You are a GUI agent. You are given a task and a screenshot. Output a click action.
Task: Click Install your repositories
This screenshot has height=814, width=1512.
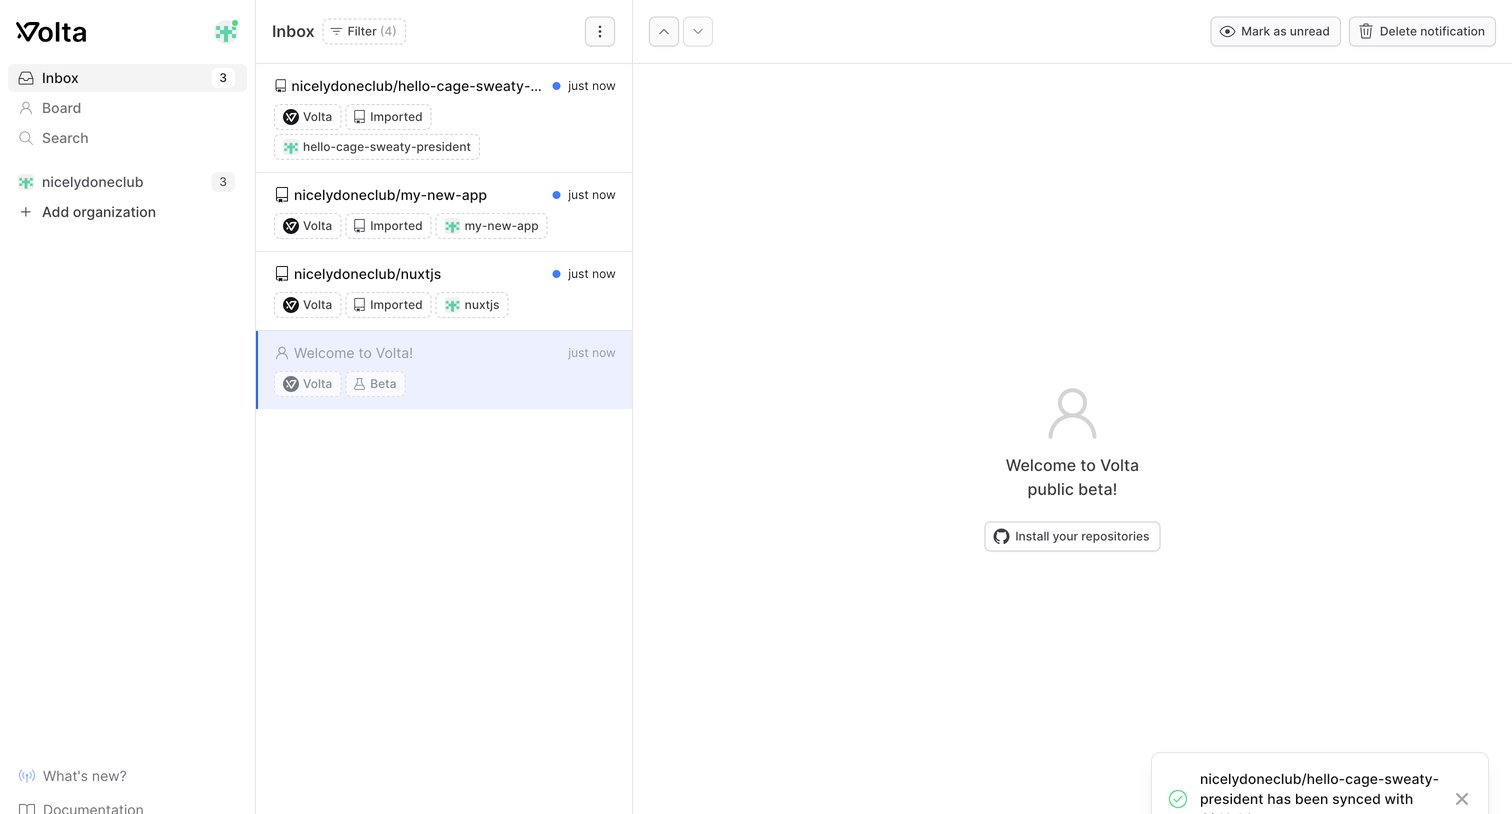(1072, 537)
